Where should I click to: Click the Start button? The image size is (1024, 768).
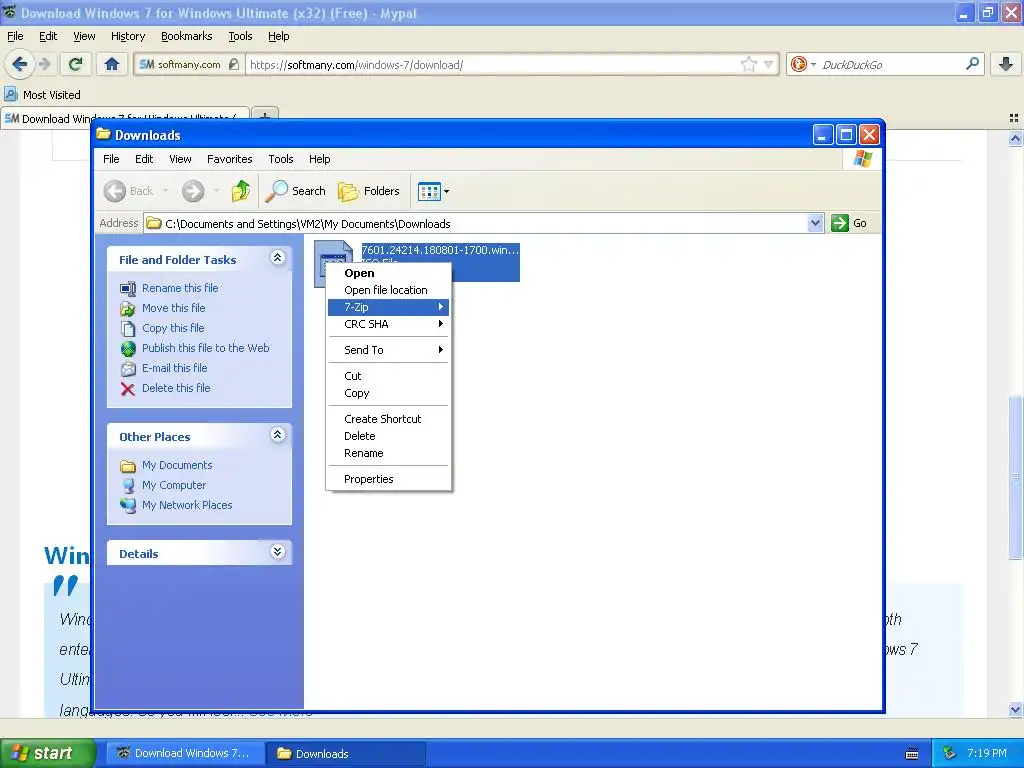pyautogui.click(x=47, y=753)
